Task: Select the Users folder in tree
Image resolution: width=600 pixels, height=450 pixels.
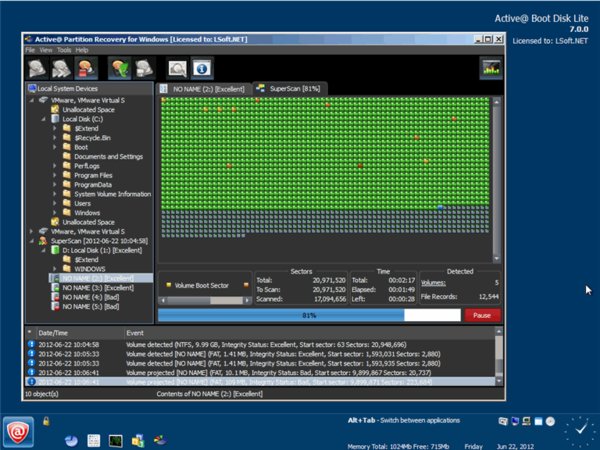Action: point(84,203)
